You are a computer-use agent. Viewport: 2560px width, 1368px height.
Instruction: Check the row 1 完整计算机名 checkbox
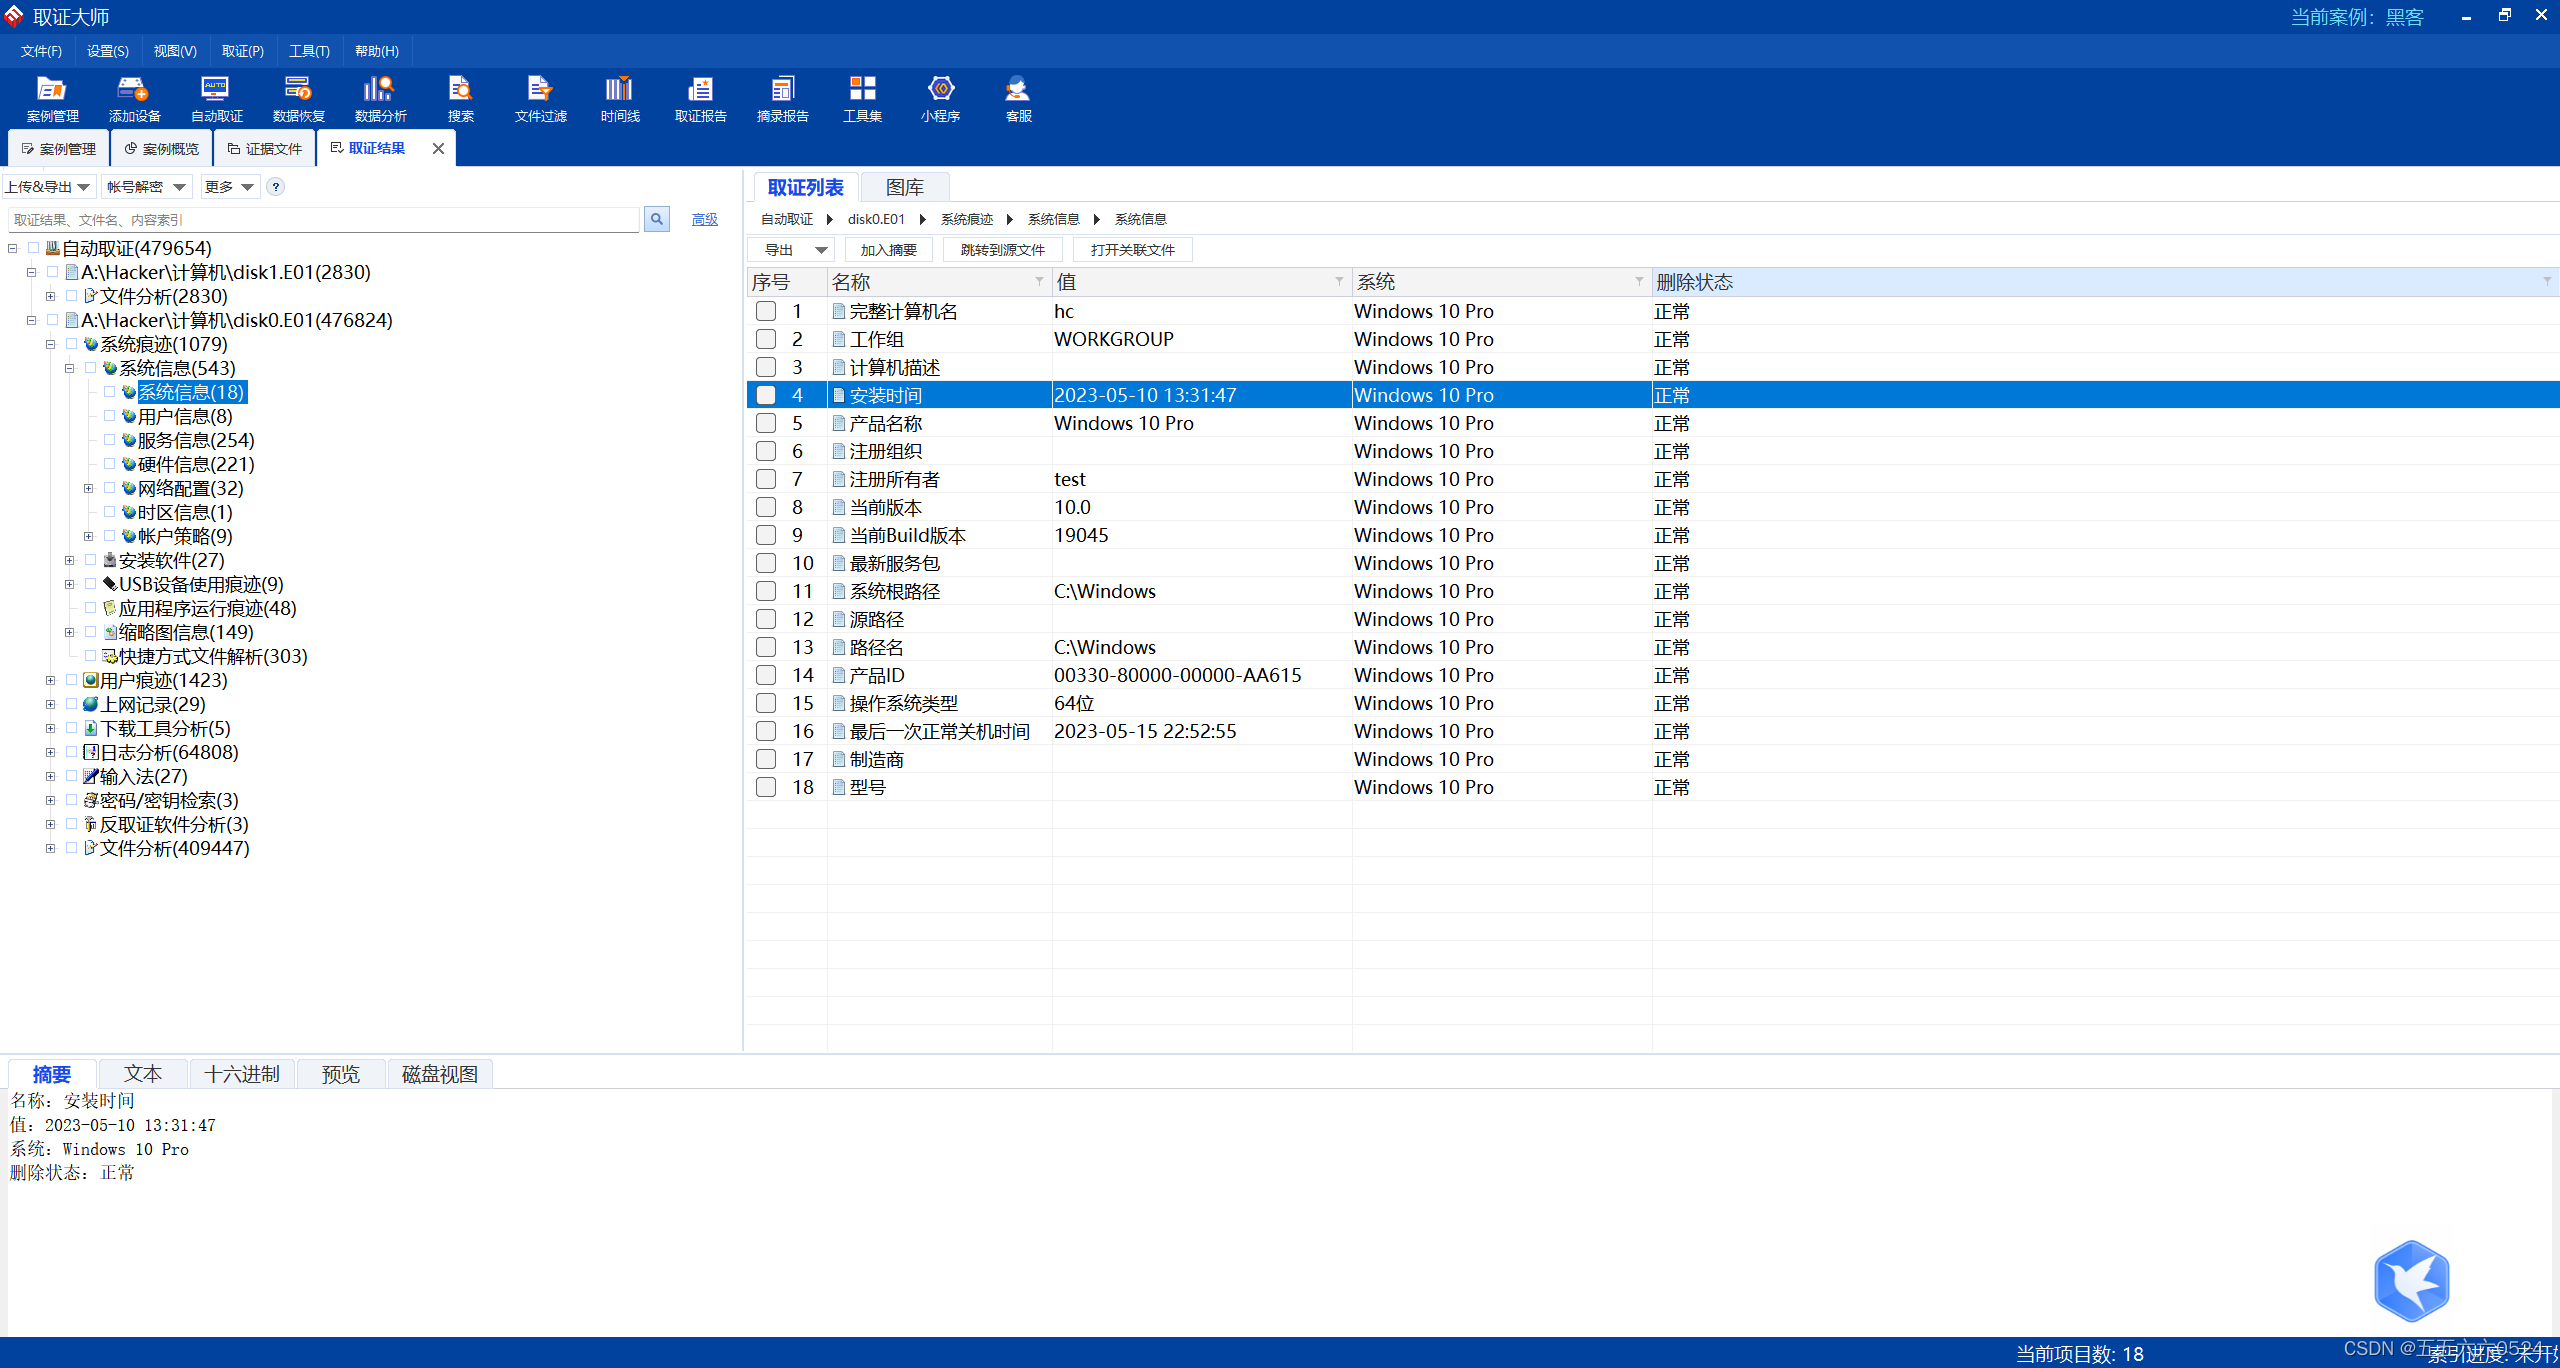[766, 311]
